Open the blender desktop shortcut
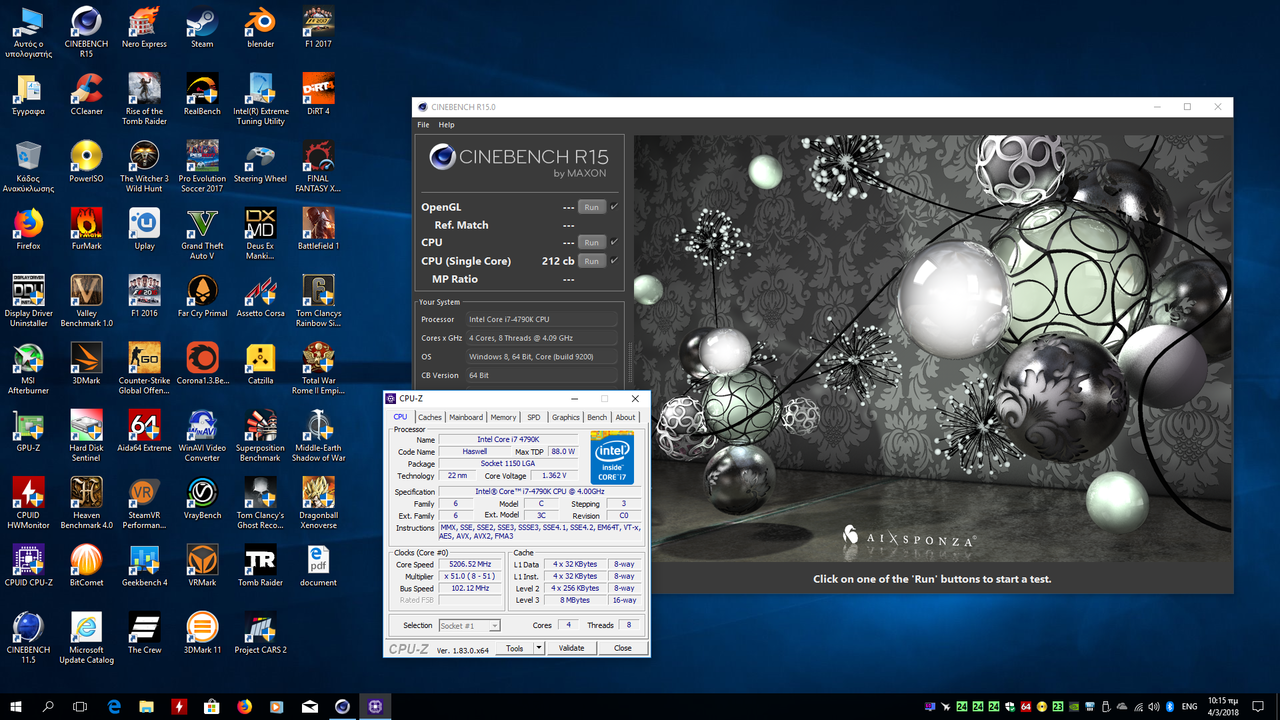Viewport: 1280px width, 720px height. coord(260,27)
